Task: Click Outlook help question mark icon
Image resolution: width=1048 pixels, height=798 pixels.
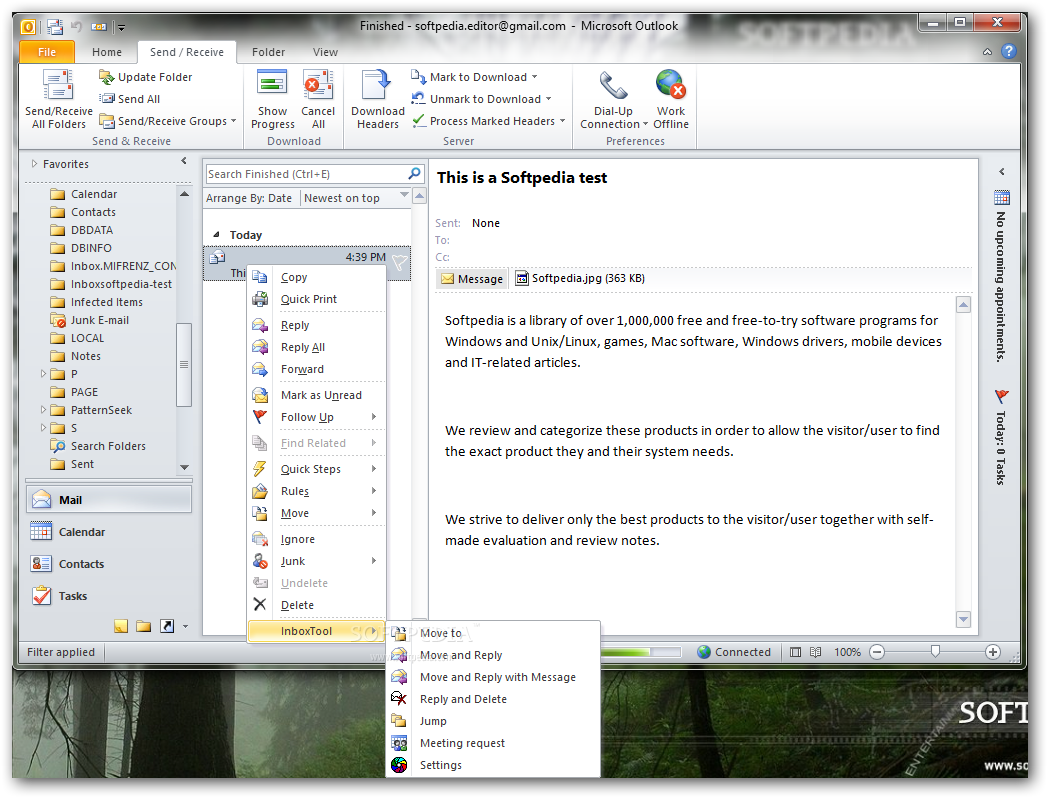Action: [1009, 51]
